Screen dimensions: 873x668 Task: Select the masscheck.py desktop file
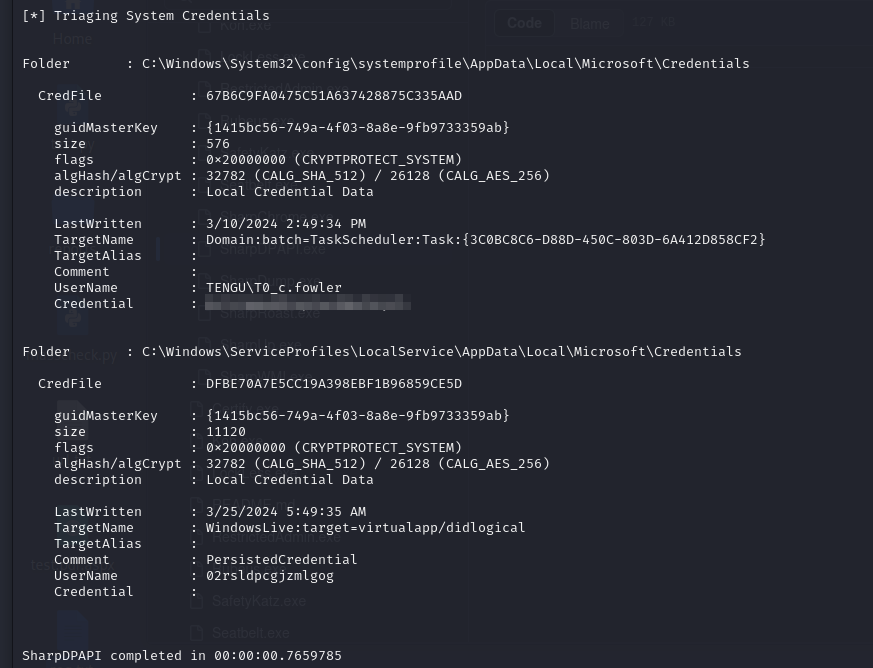pos(71,355)
